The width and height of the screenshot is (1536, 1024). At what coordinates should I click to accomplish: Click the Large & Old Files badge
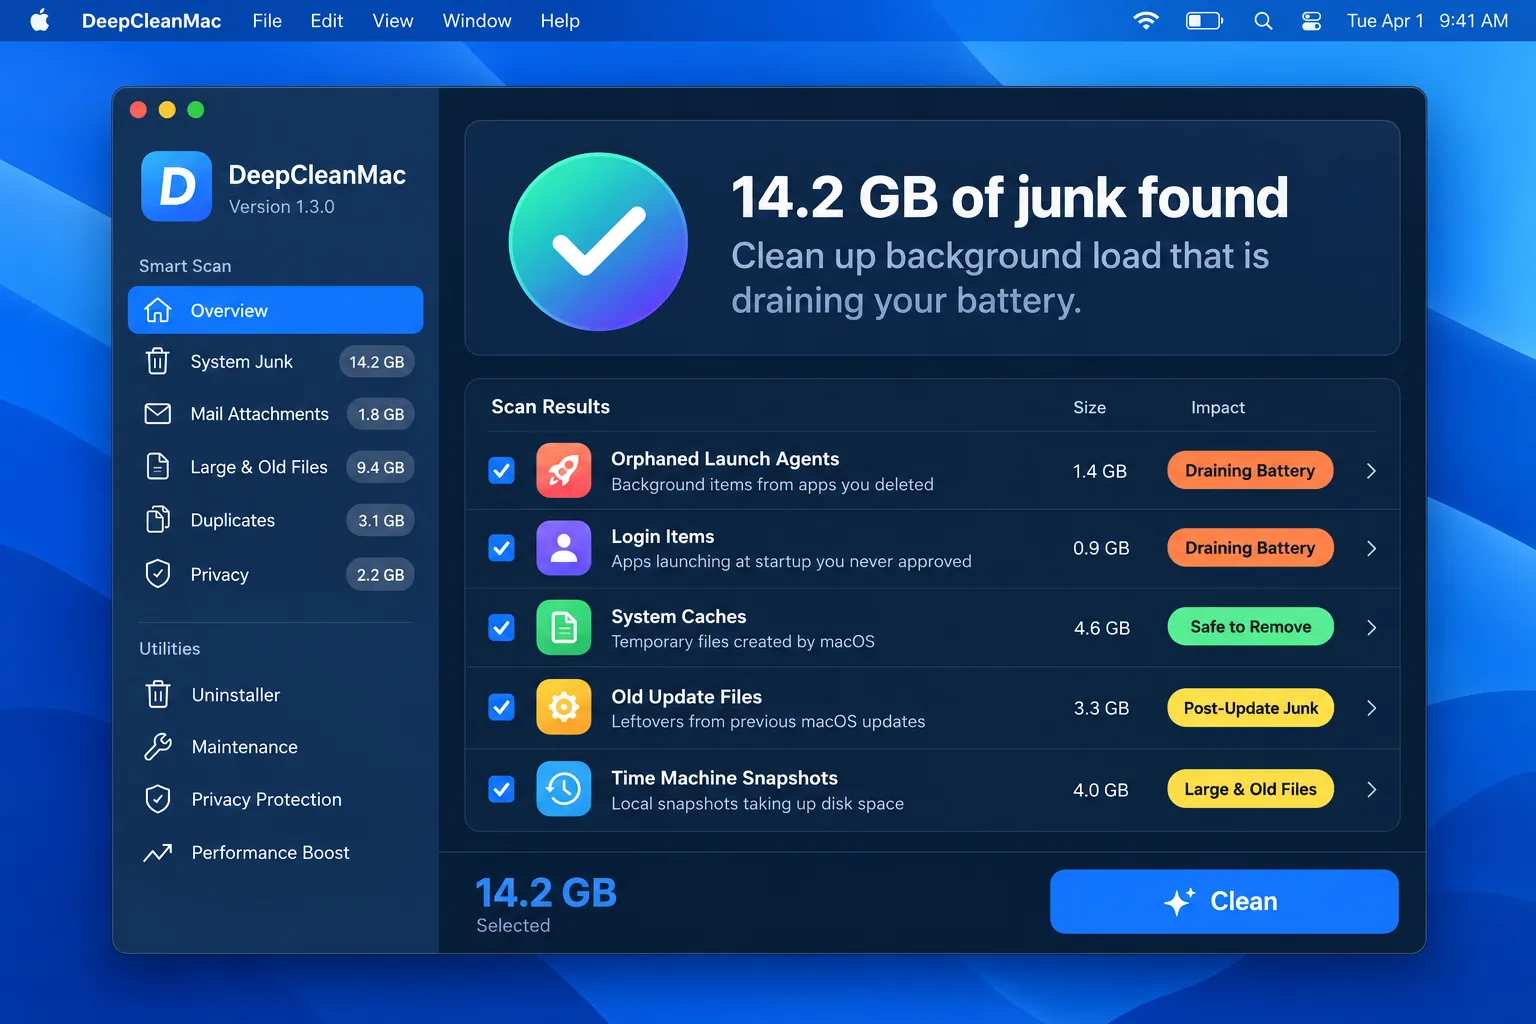tap(1250, 789)
